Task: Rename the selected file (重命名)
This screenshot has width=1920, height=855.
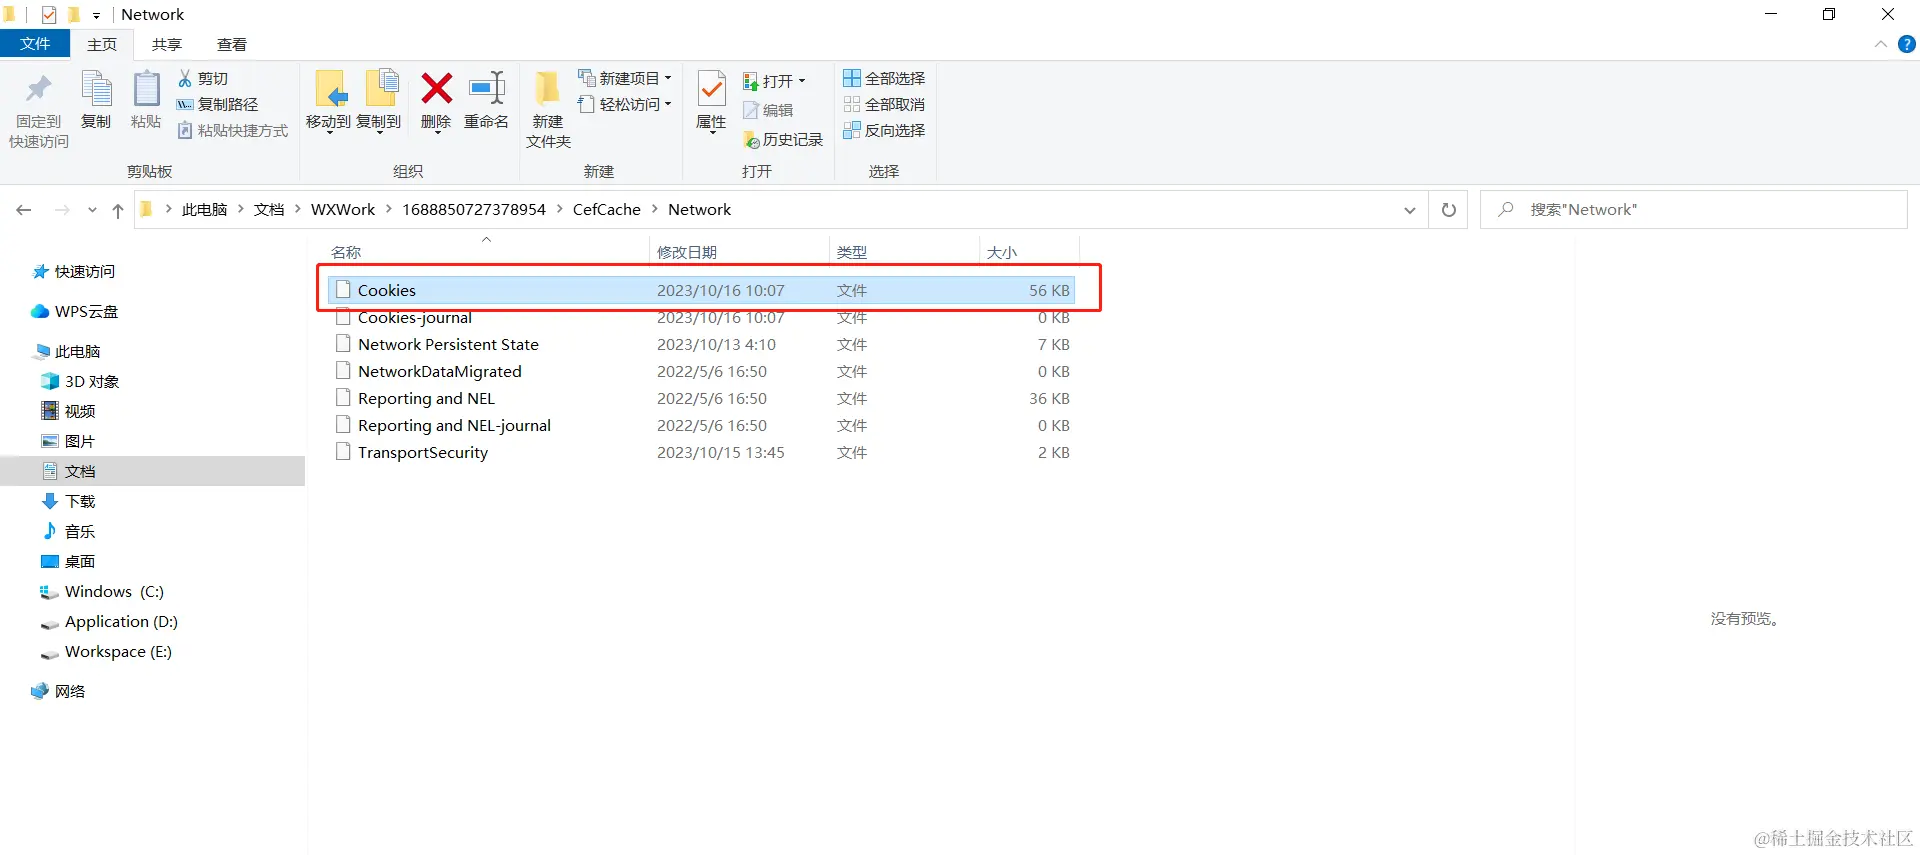Action: tap(487, 100)
